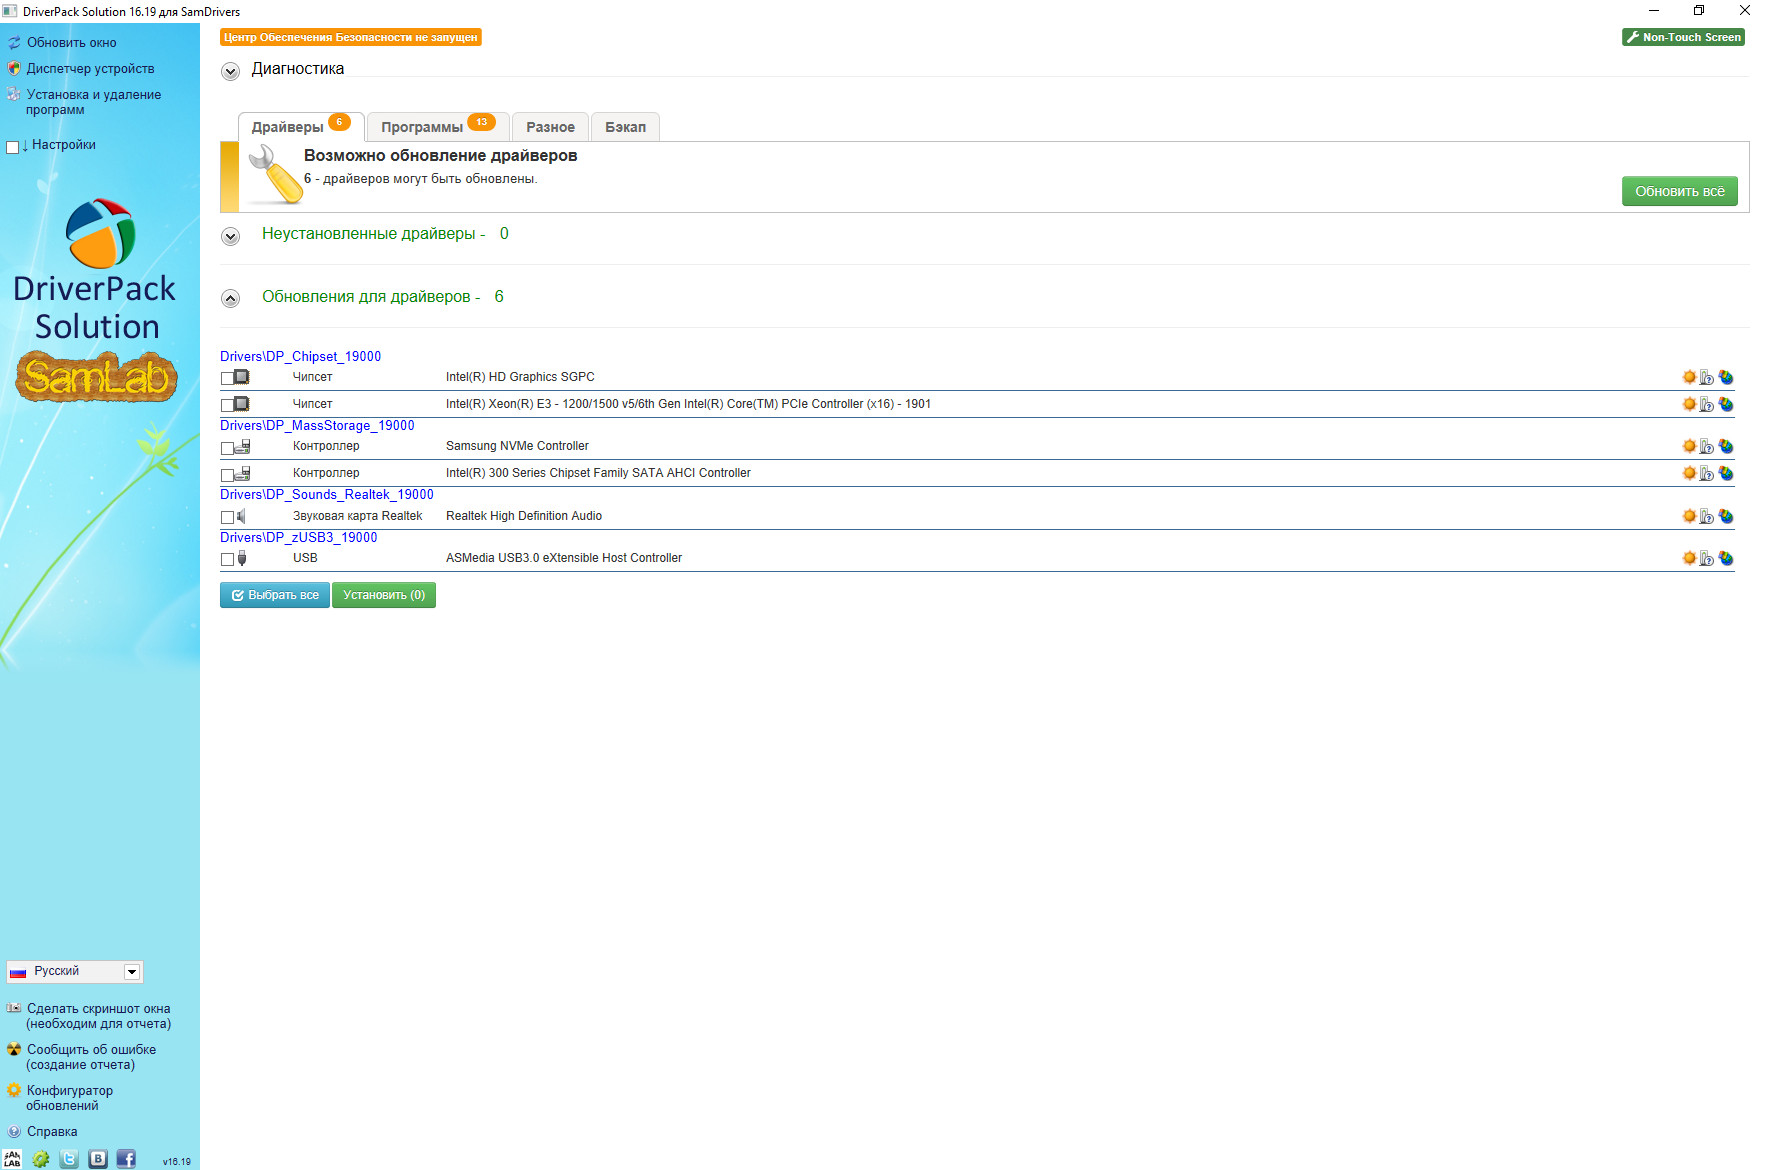Click the VK icon in the sidebar footer
This screenshot has height=1170, width=1770.
pos(98,1159)
